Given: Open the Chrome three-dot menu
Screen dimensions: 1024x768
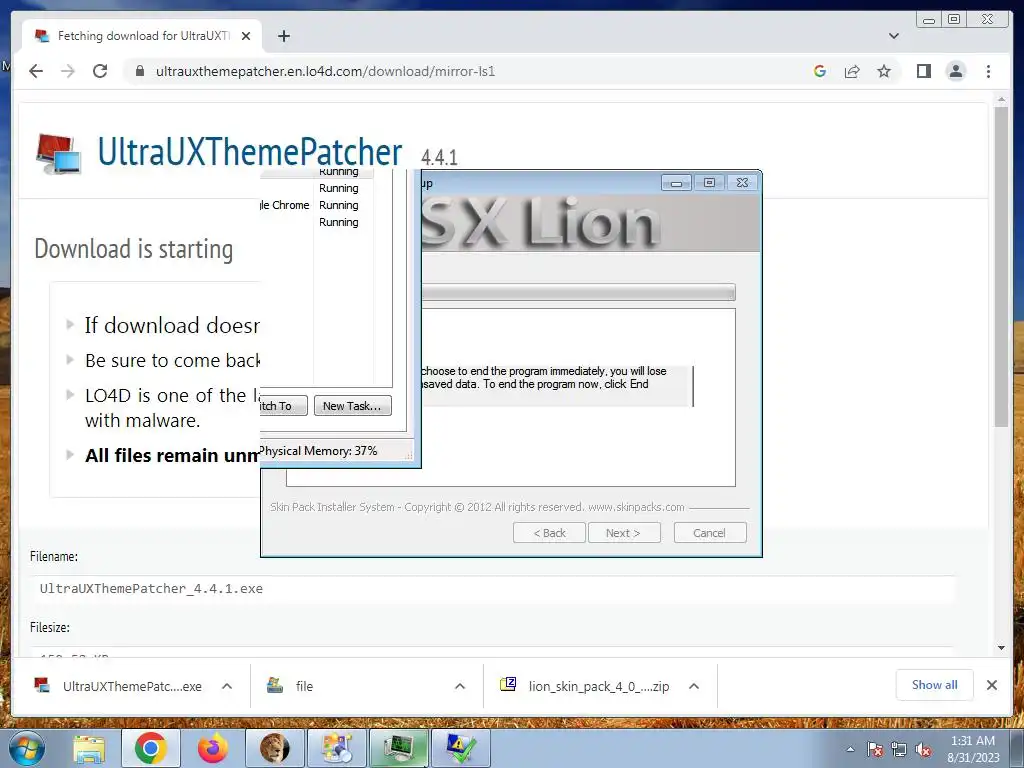Looking at the screenshot, I should pyautogui.click(x=988, y=71).
